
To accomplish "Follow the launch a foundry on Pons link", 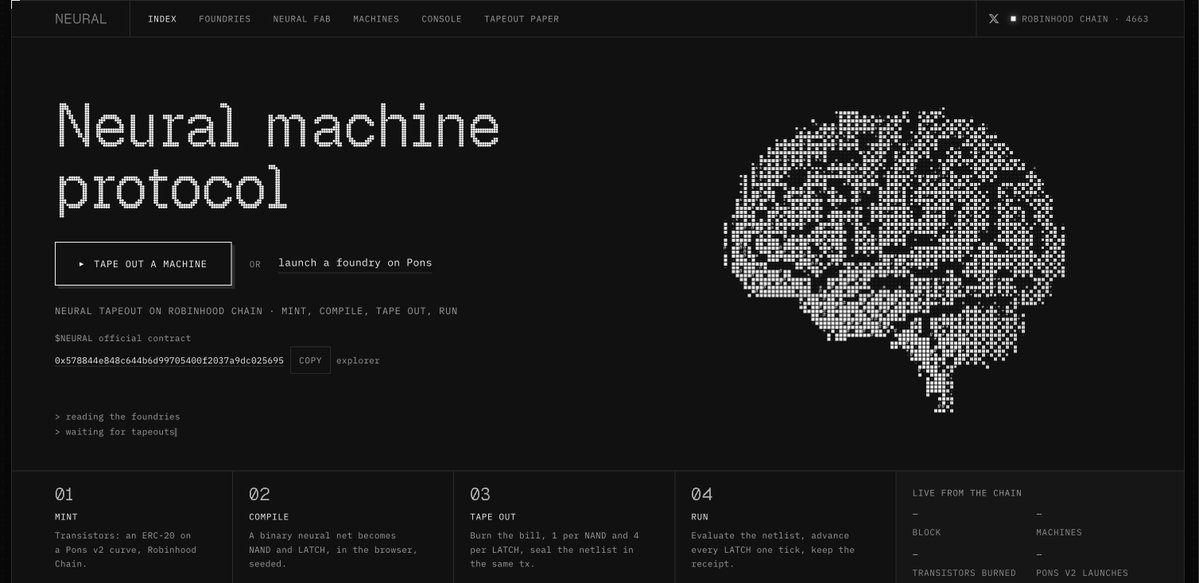I will coord(355,263).
